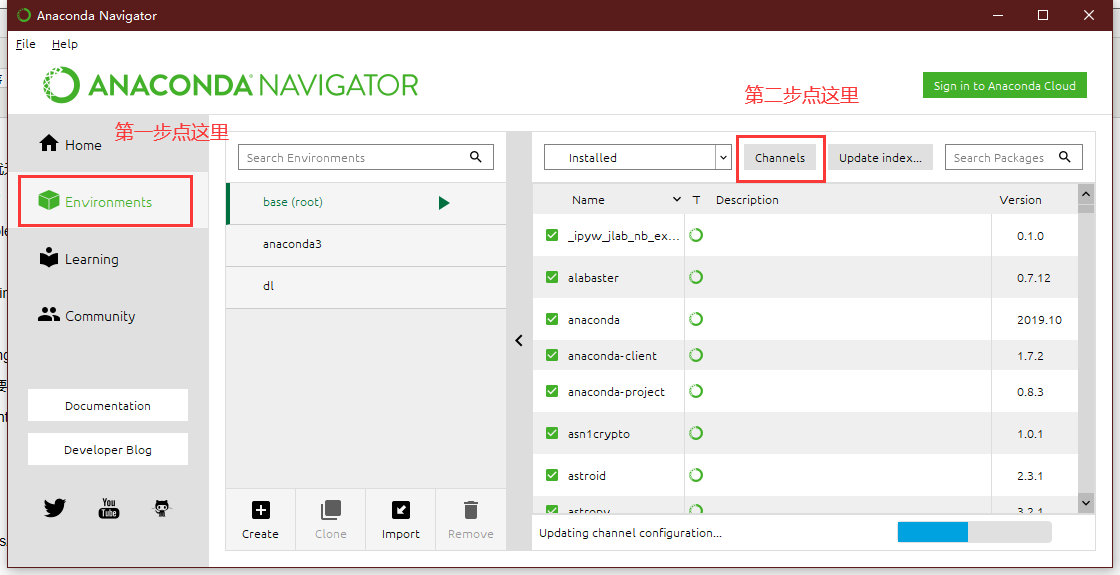Toggle the anaconda-client package checkbox
The width and height of the screenshot is (1120, 575).
[551, 355]
